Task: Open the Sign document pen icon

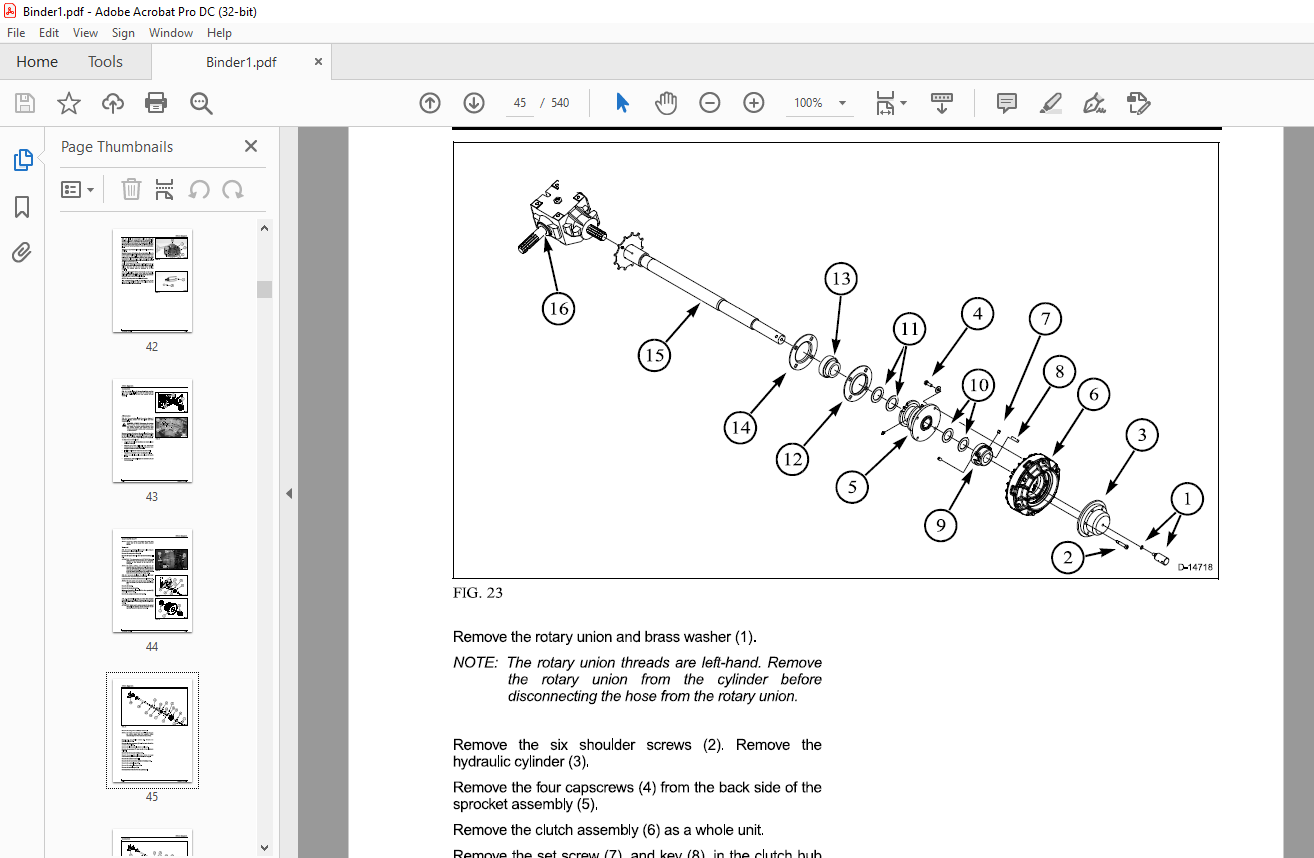Action: tap(1094, 103)
